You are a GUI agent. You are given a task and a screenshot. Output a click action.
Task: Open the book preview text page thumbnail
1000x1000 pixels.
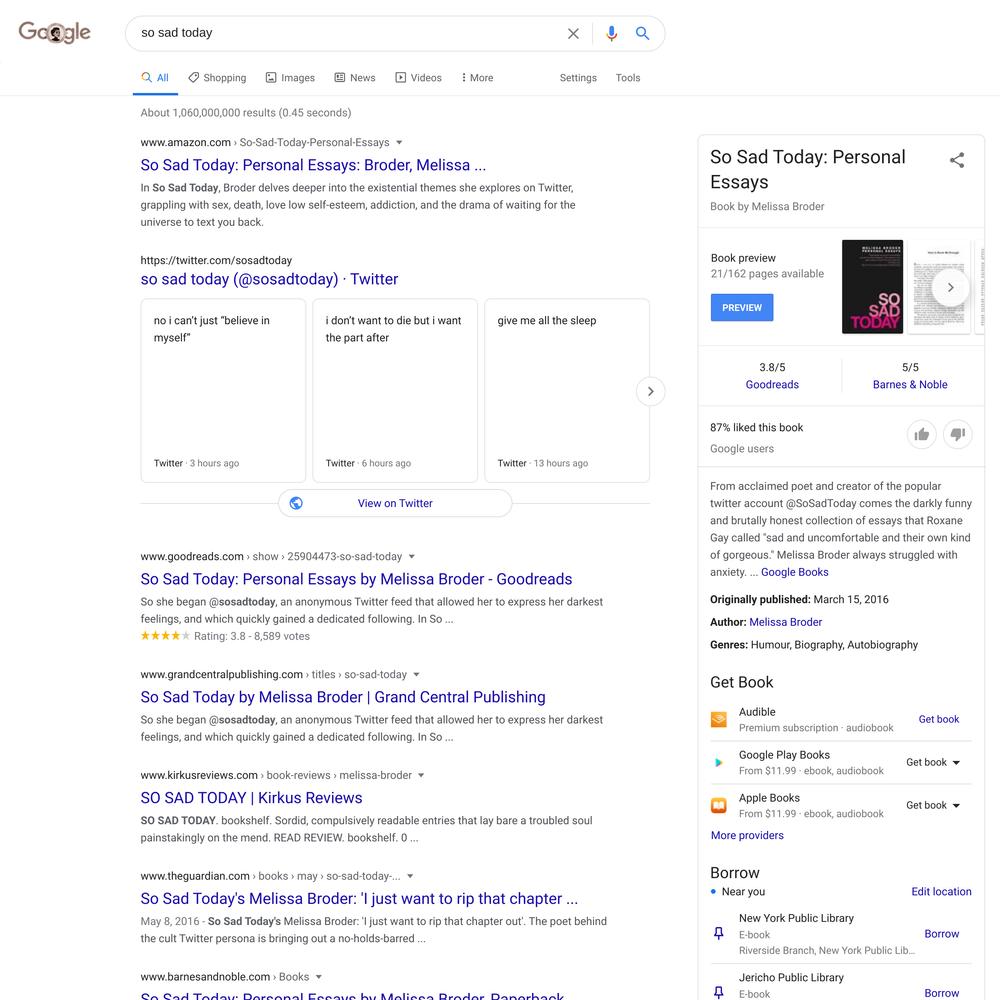point(939,287)
